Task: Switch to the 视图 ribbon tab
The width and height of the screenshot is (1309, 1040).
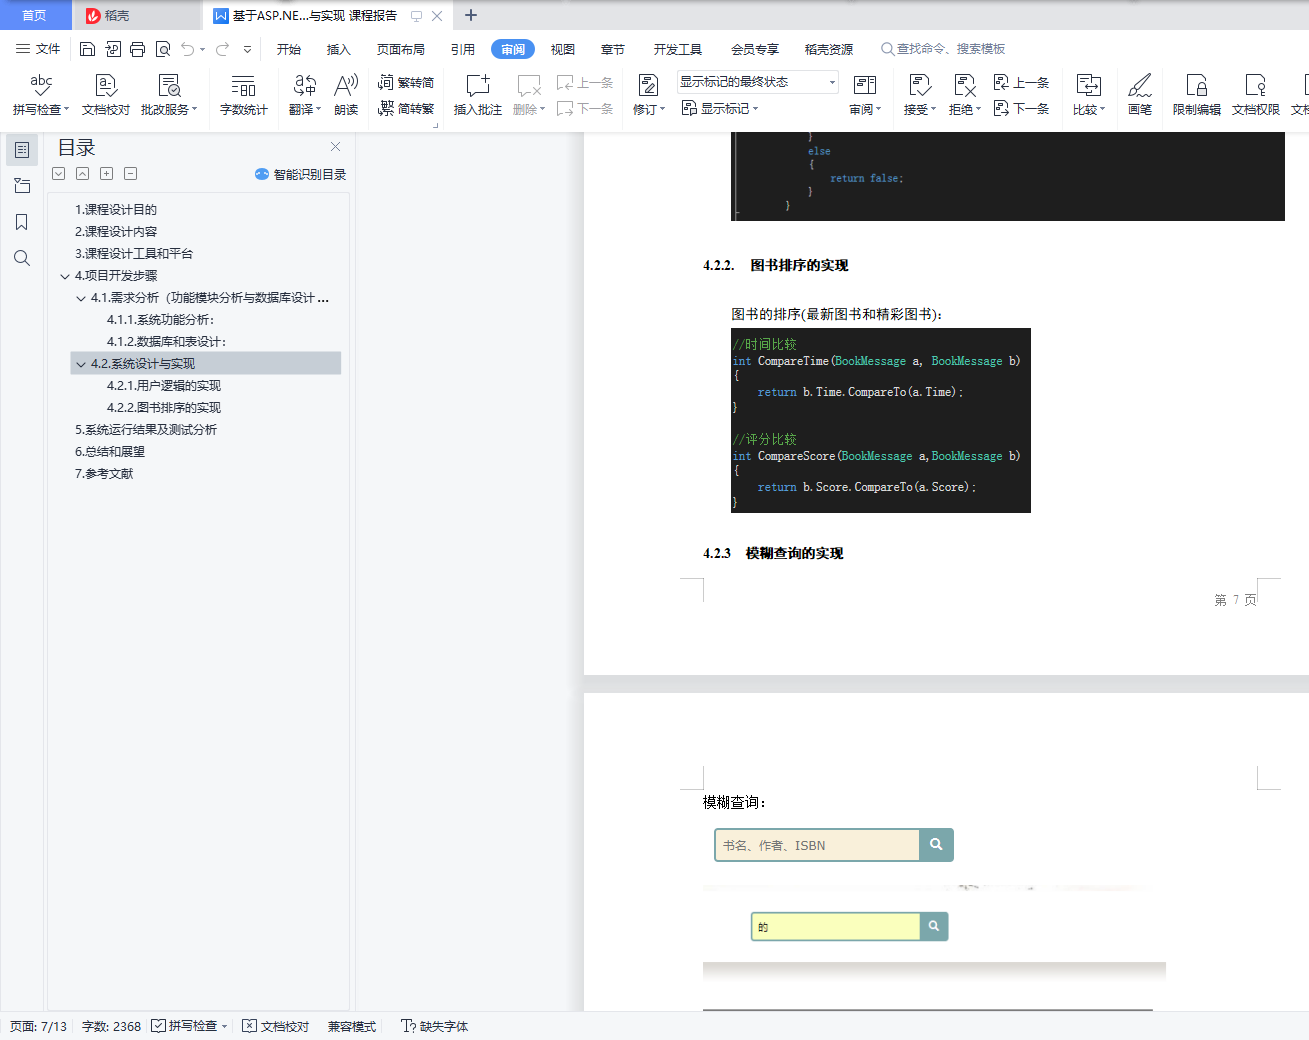Action: tap(563, 49)
